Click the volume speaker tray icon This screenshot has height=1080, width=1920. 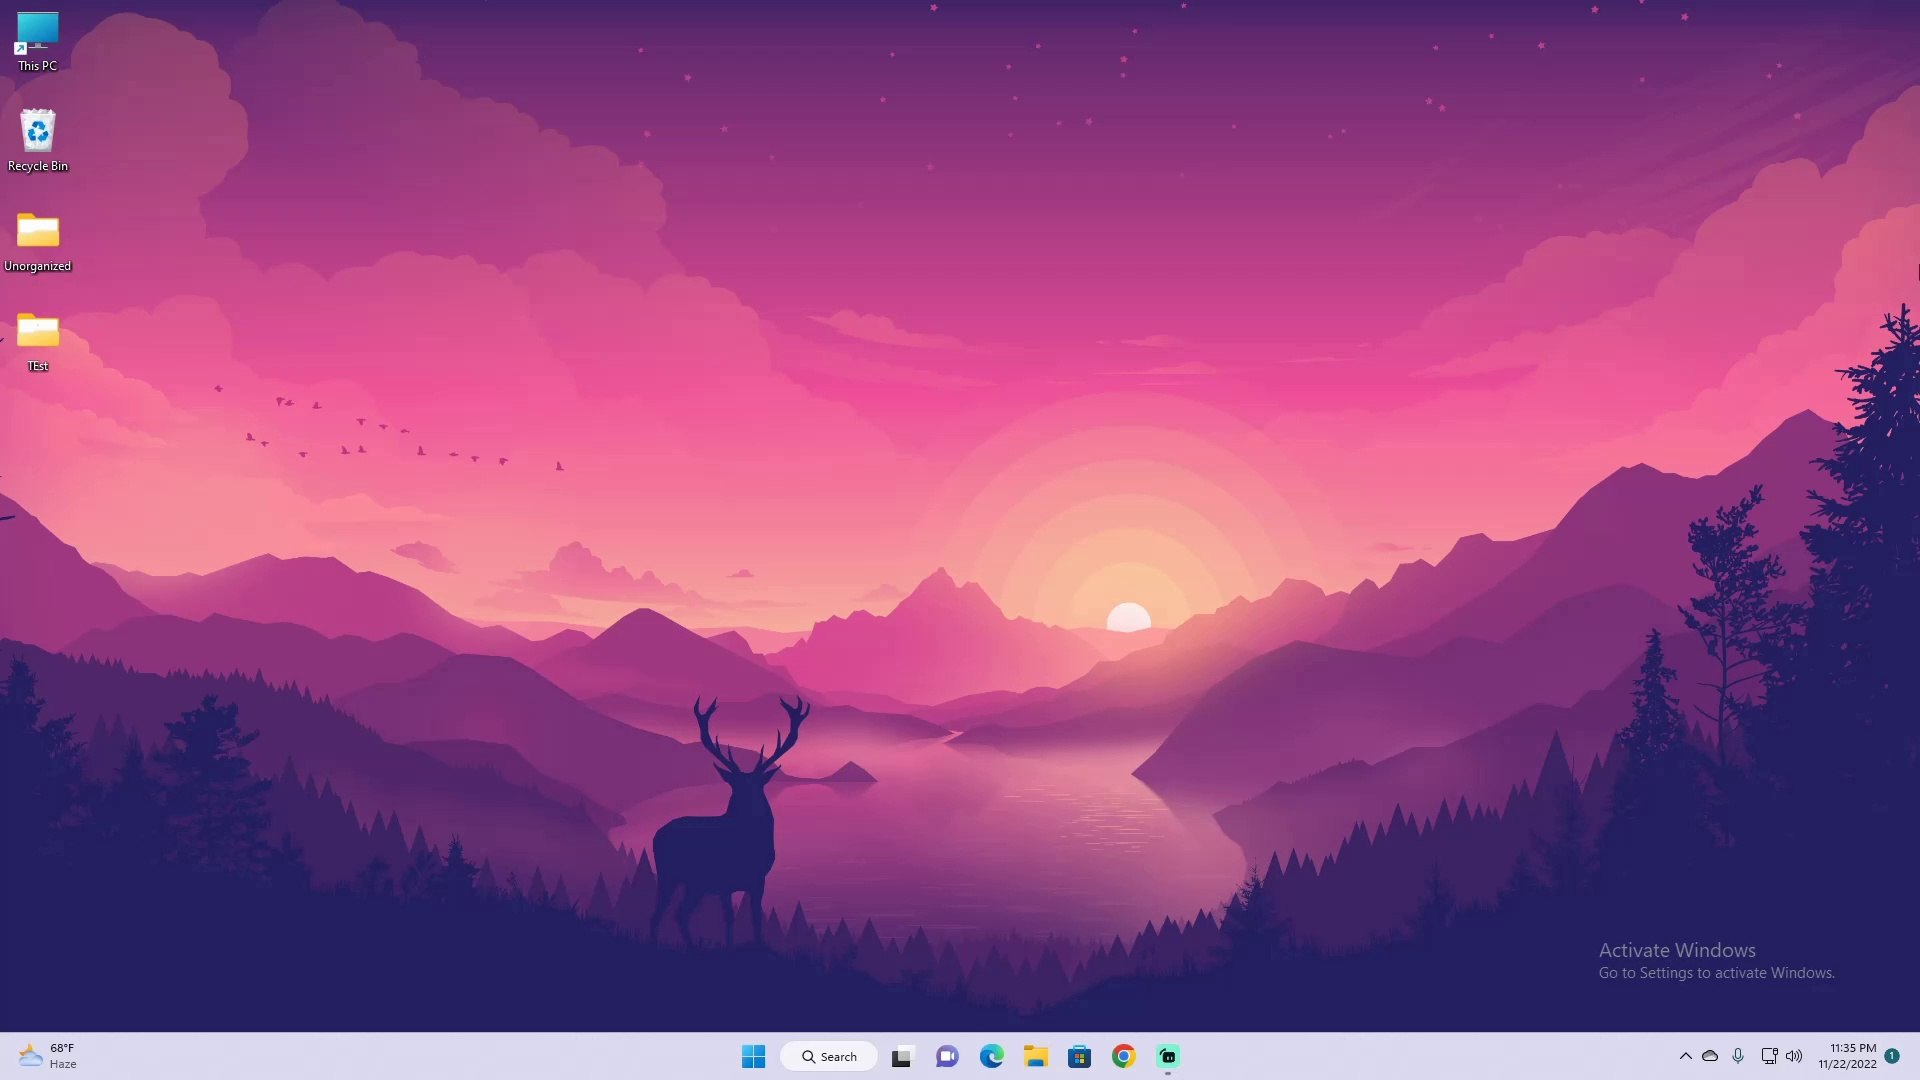pyautogui.click(x=1794, y=1056)
